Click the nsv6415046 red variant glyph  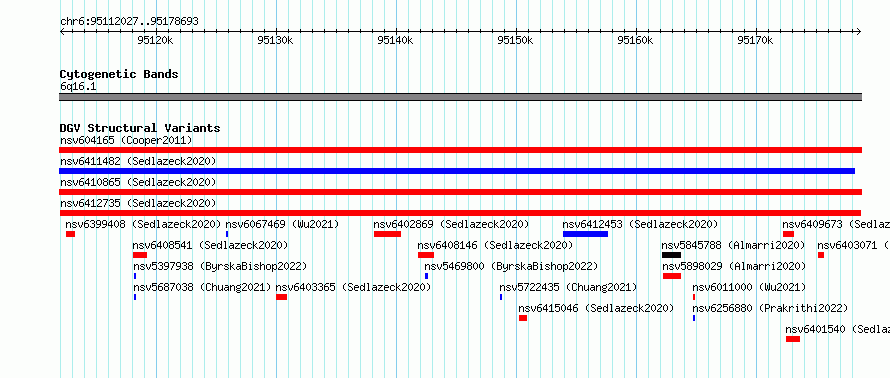click(x=523, y=318)
